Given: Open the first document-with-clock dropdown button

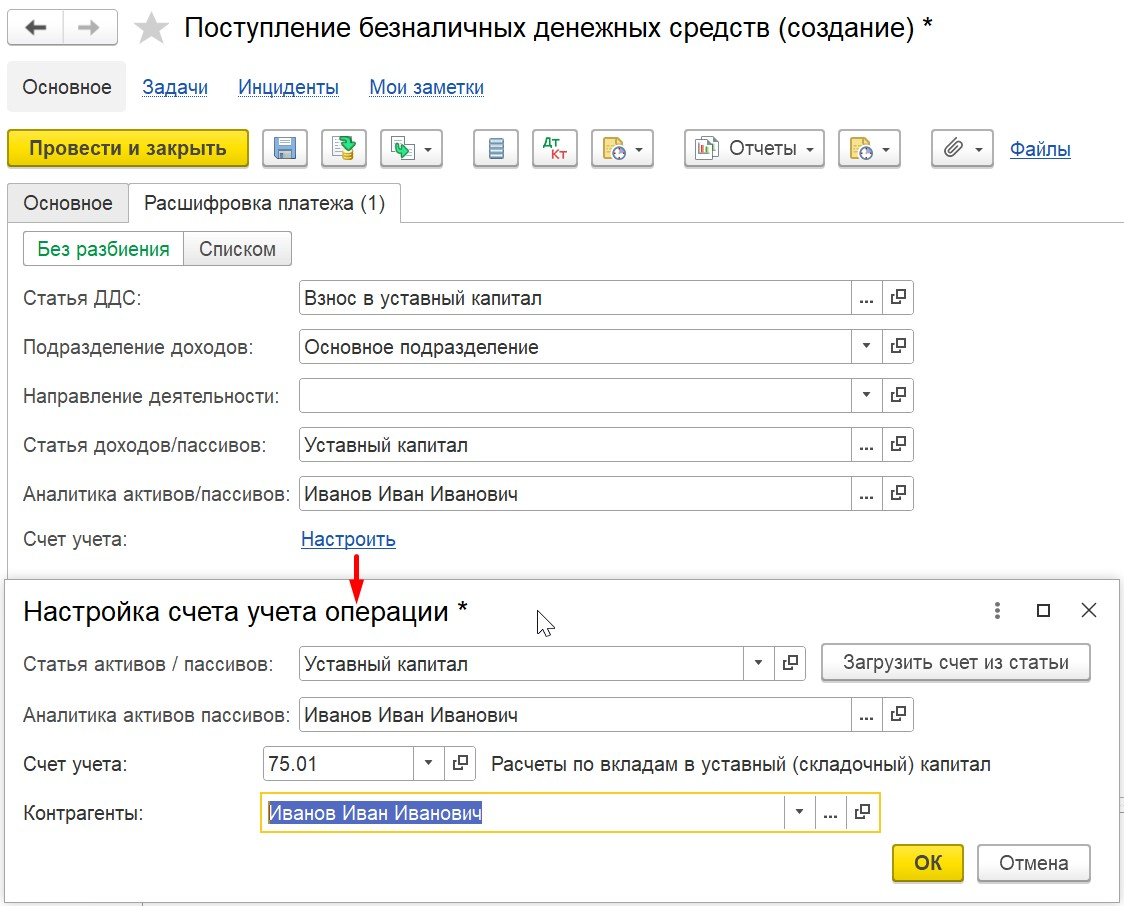Looking at the screenshot, I should (622, 148).
